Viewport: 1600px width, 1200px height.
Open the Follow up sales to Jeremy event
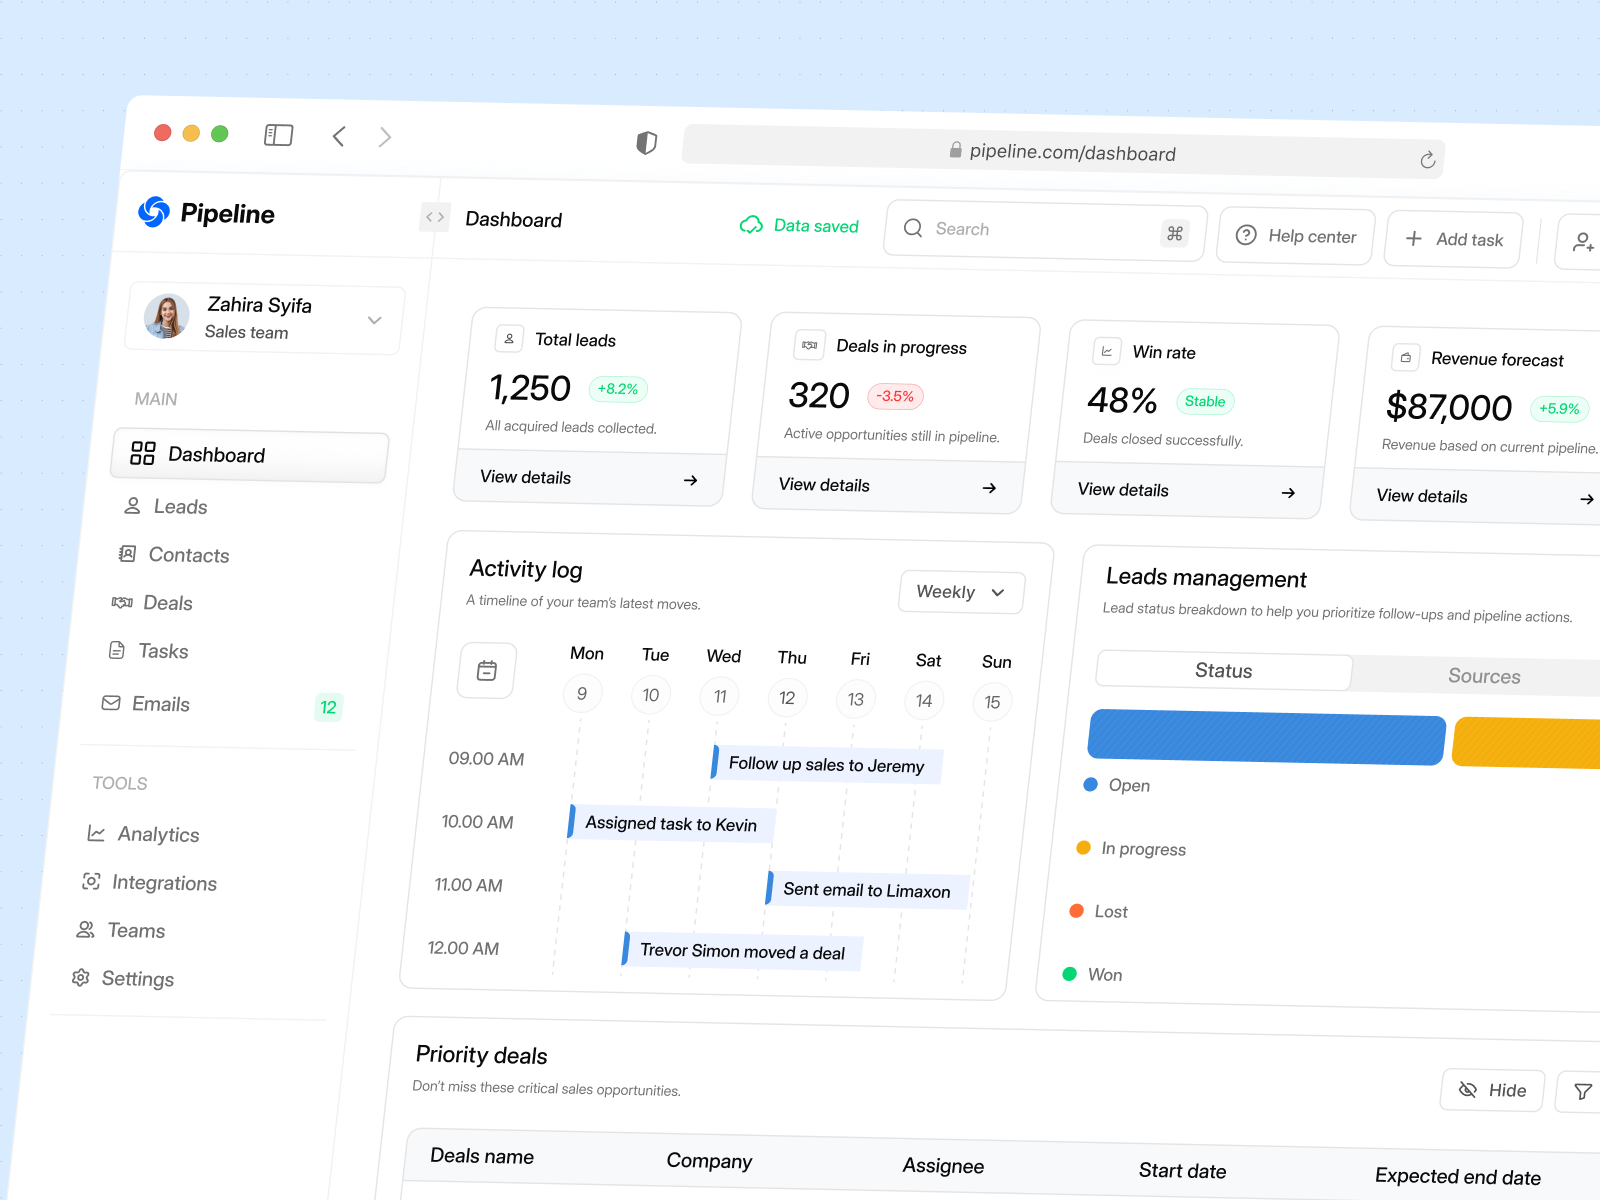[826, 764]
